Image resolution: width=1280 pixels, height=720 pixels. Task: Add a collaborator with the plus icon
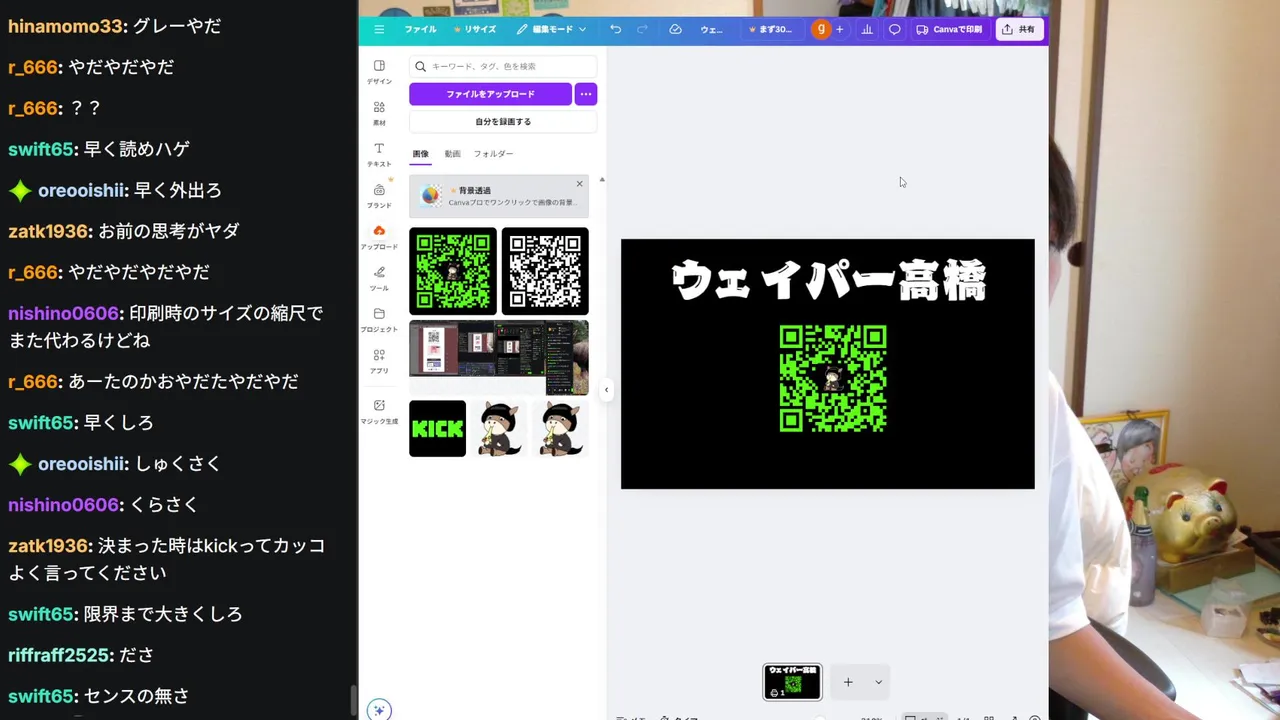840,29
